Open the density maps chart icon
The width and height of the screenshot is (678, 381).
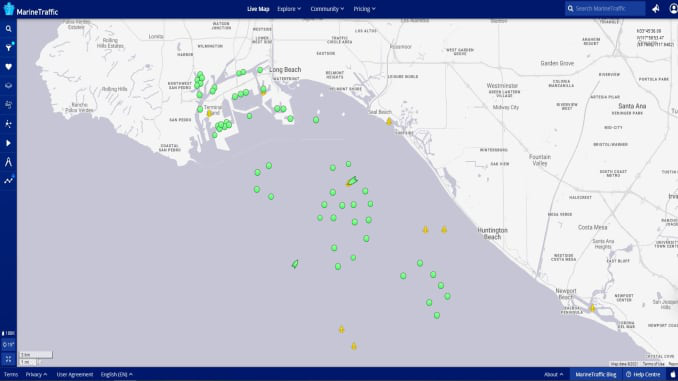pos(8,180)
